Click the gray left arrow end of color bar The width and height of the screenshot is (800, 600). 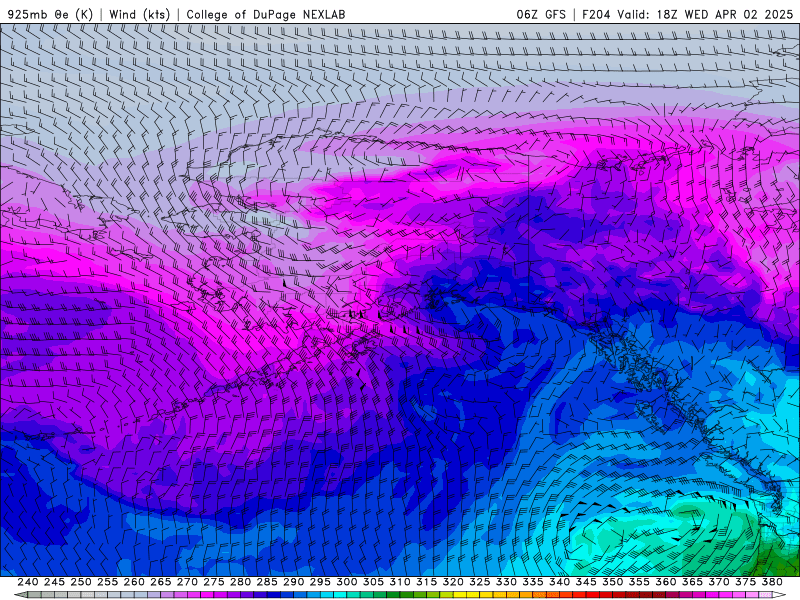pyautogui.click(x=20, y=595)
